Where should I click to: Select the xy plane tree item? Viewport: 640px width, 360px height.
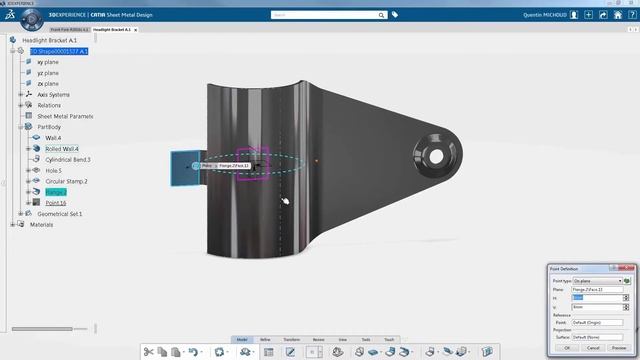coord(48,62)
